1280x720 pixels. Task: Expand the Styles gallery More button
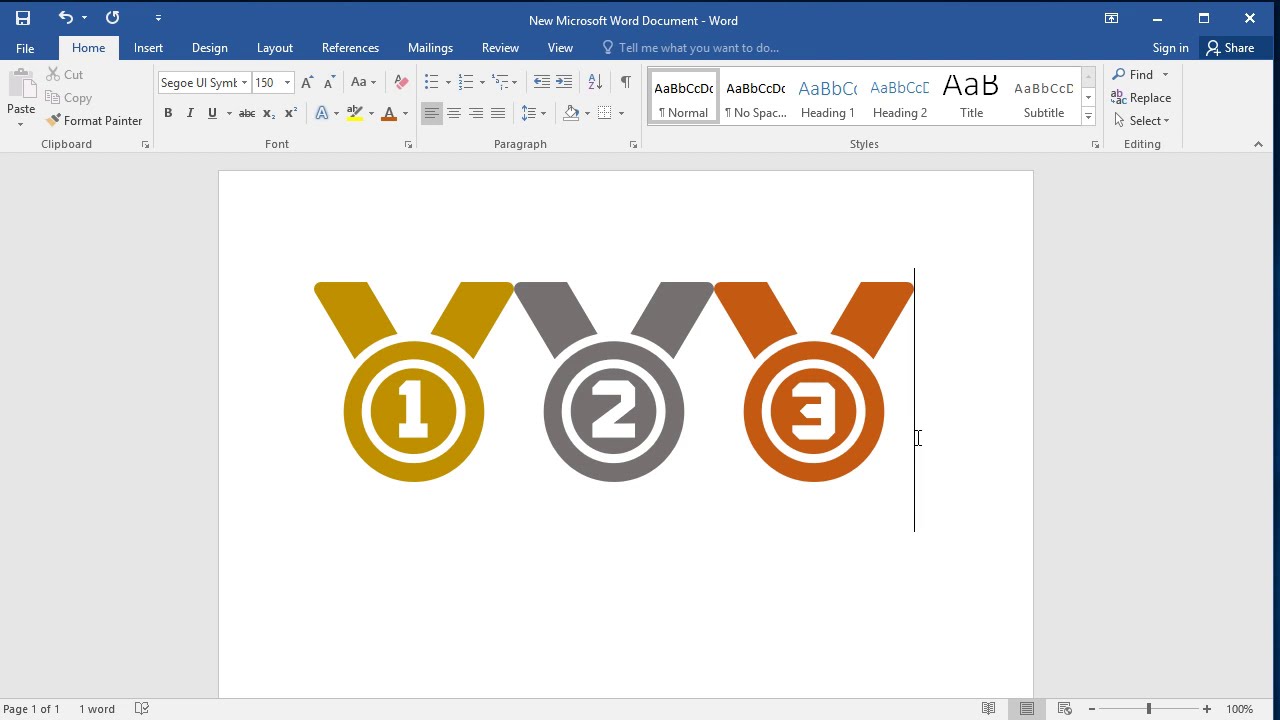1088,116
